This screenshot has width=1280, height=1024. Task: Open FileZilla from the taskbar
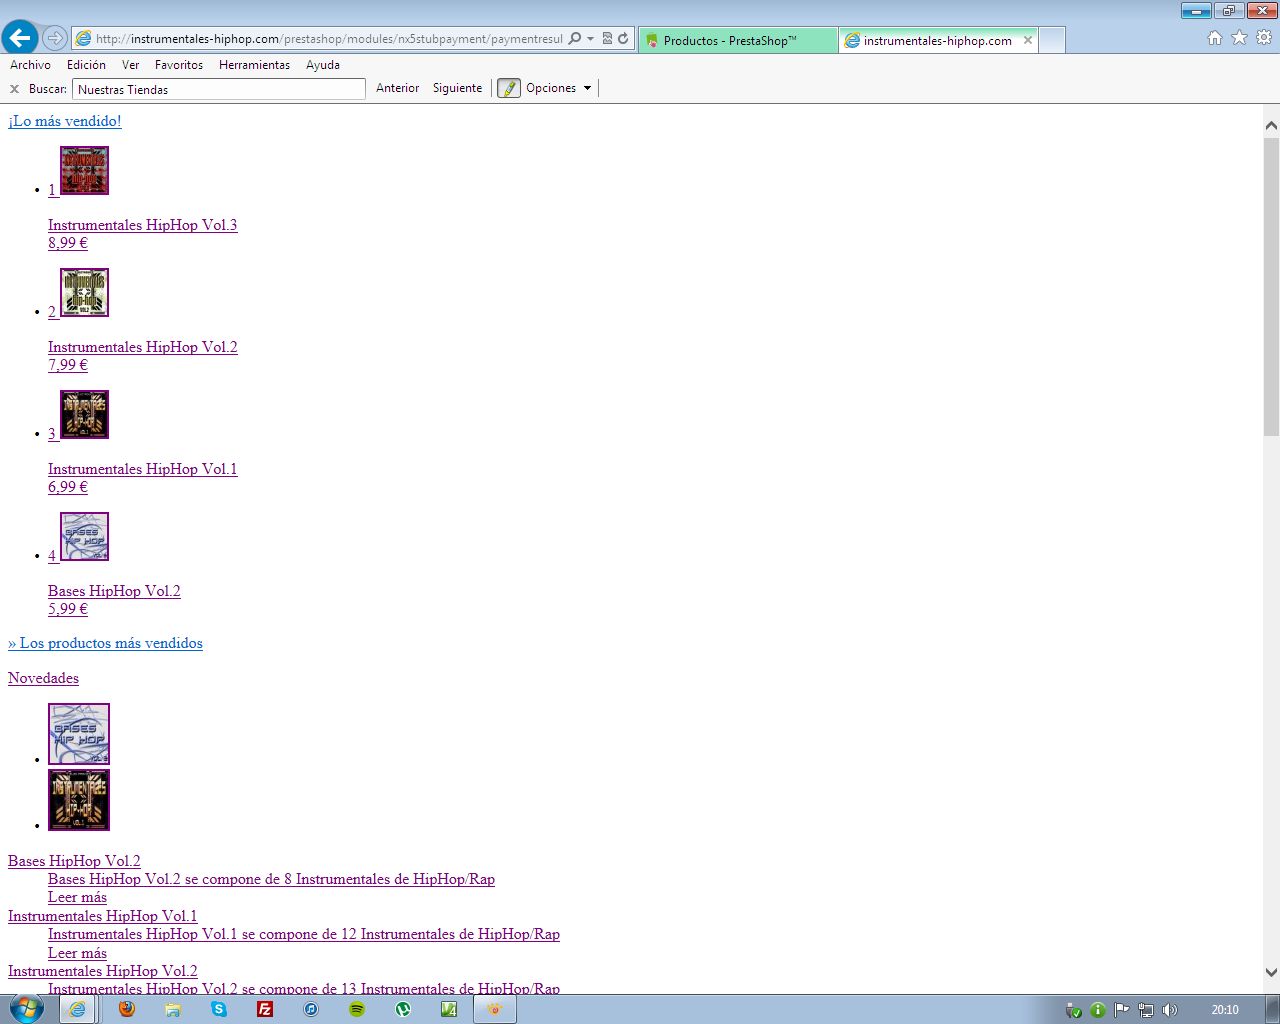tap(265, 1009)
